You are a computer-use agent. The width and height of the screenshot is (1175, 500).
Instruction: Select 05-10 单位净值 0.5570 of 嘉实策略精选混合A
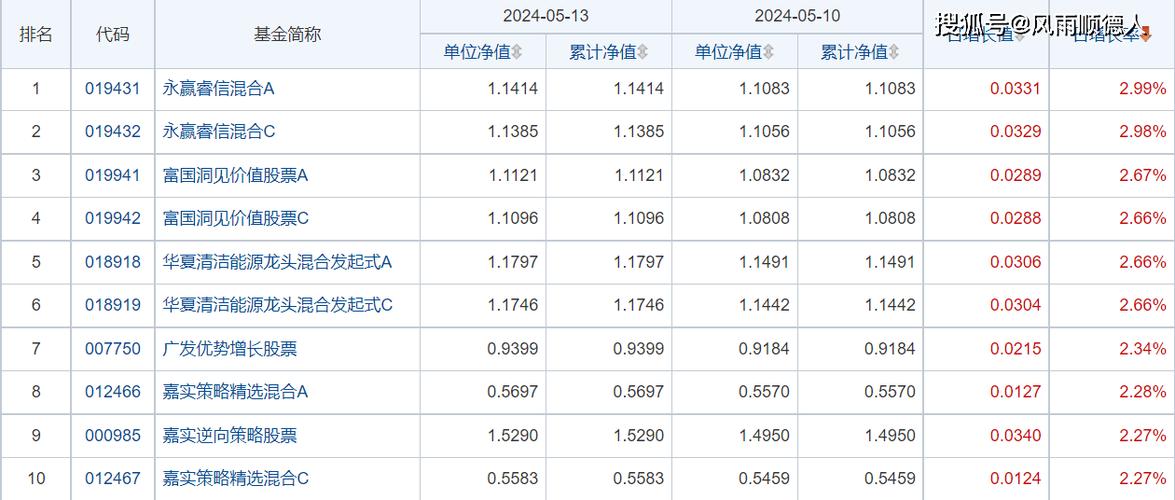764,392
